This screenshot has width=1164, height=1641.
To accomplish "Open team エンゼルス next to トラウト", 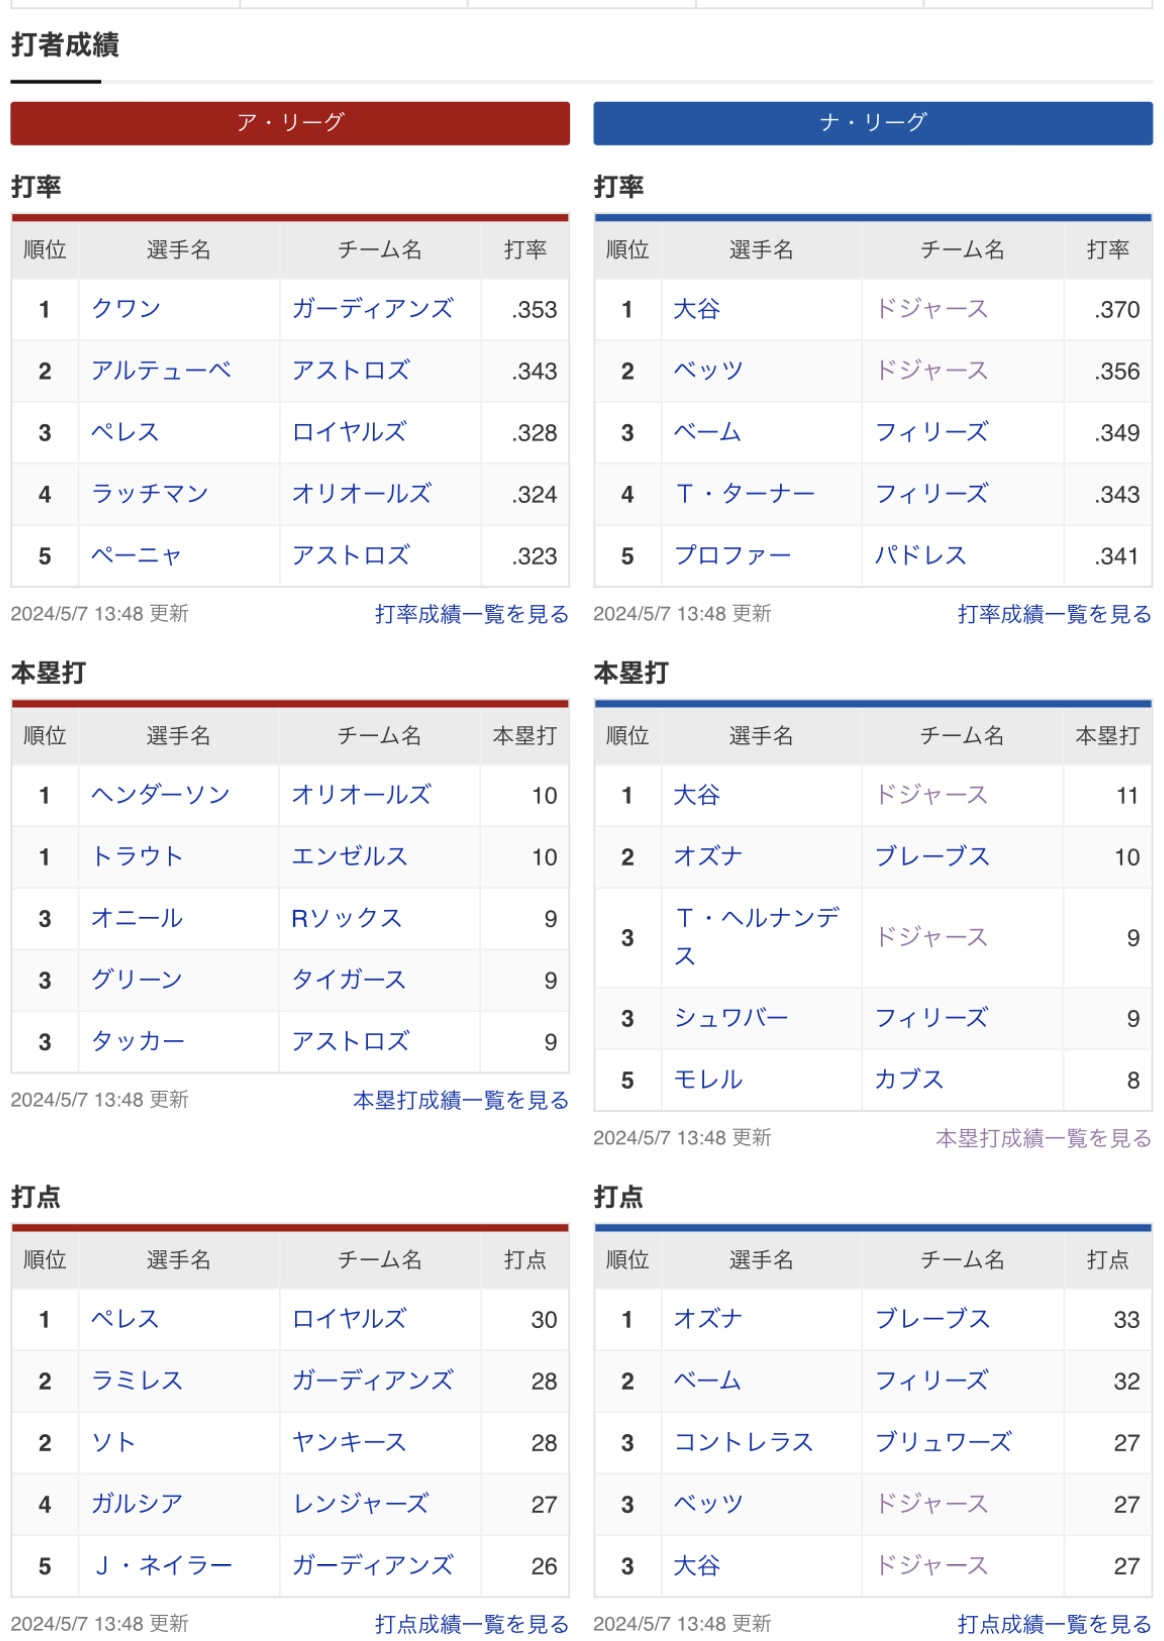I will (x=350, y=857).
